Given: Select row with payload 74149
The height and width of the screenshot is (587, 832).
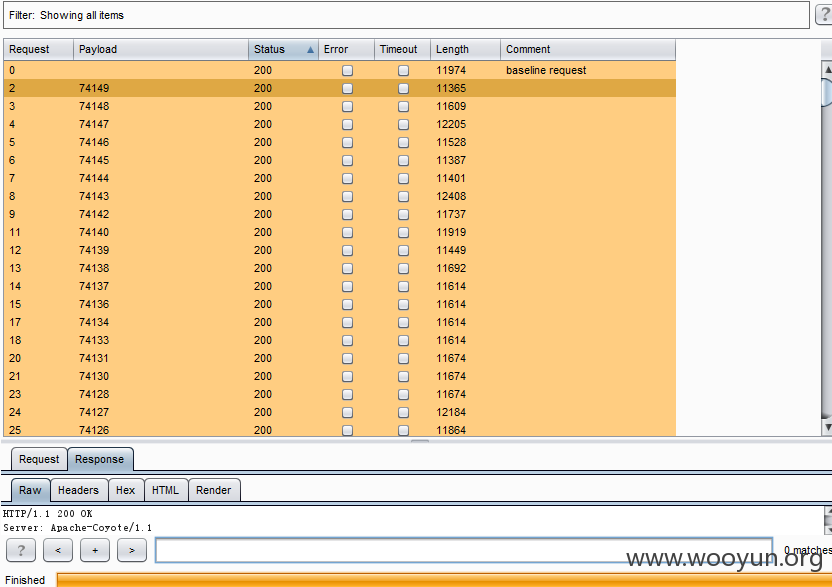Looking at the screenshot, I should [x=340, y=88].
